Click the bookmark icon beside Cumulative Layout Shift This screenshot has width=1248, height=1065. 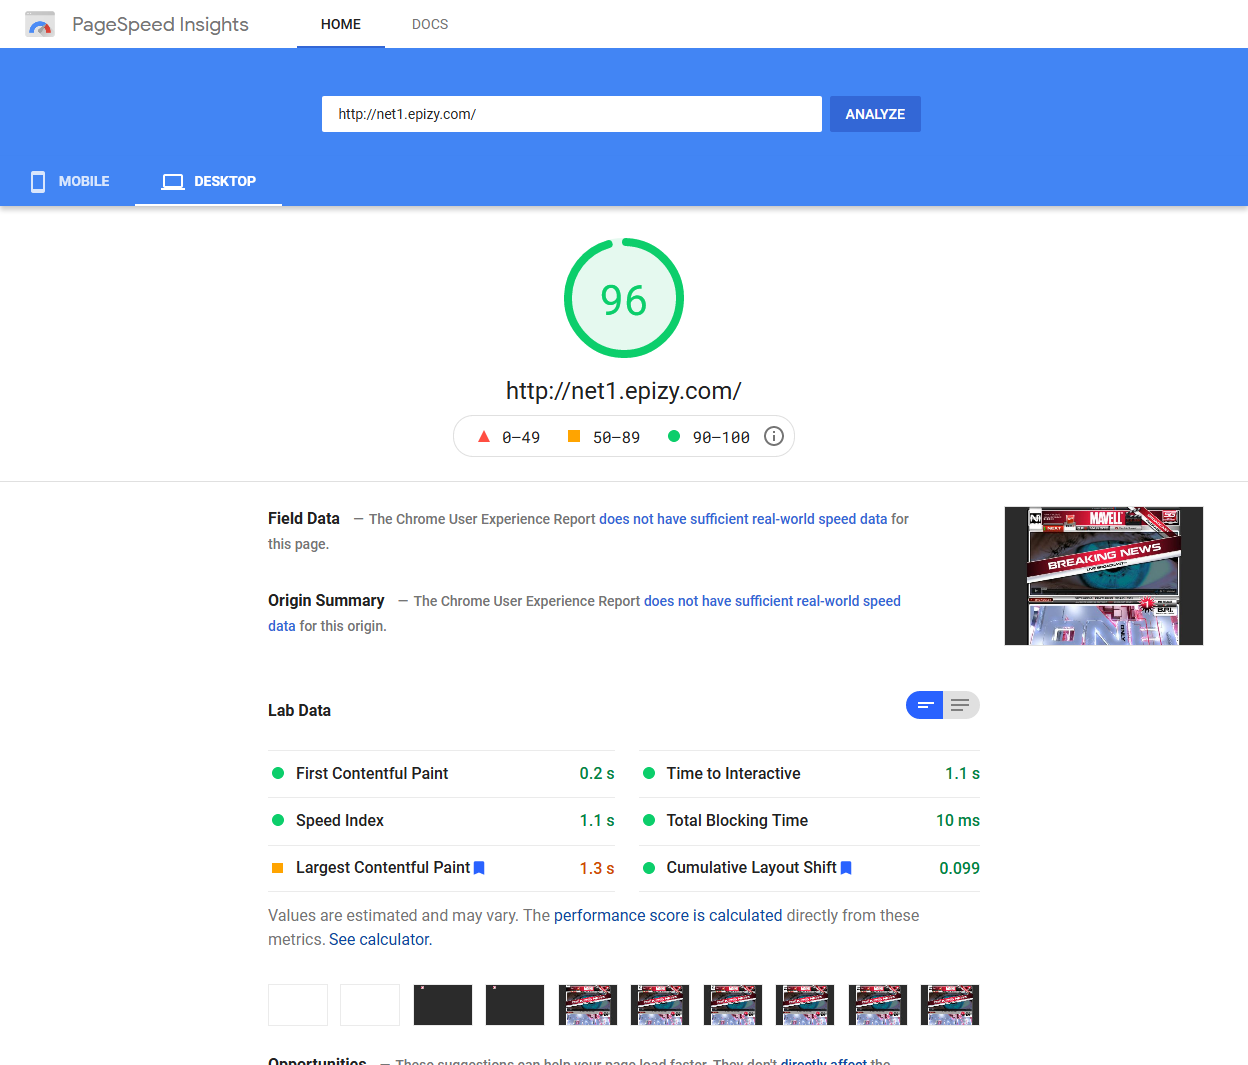[x=846, y=868]
